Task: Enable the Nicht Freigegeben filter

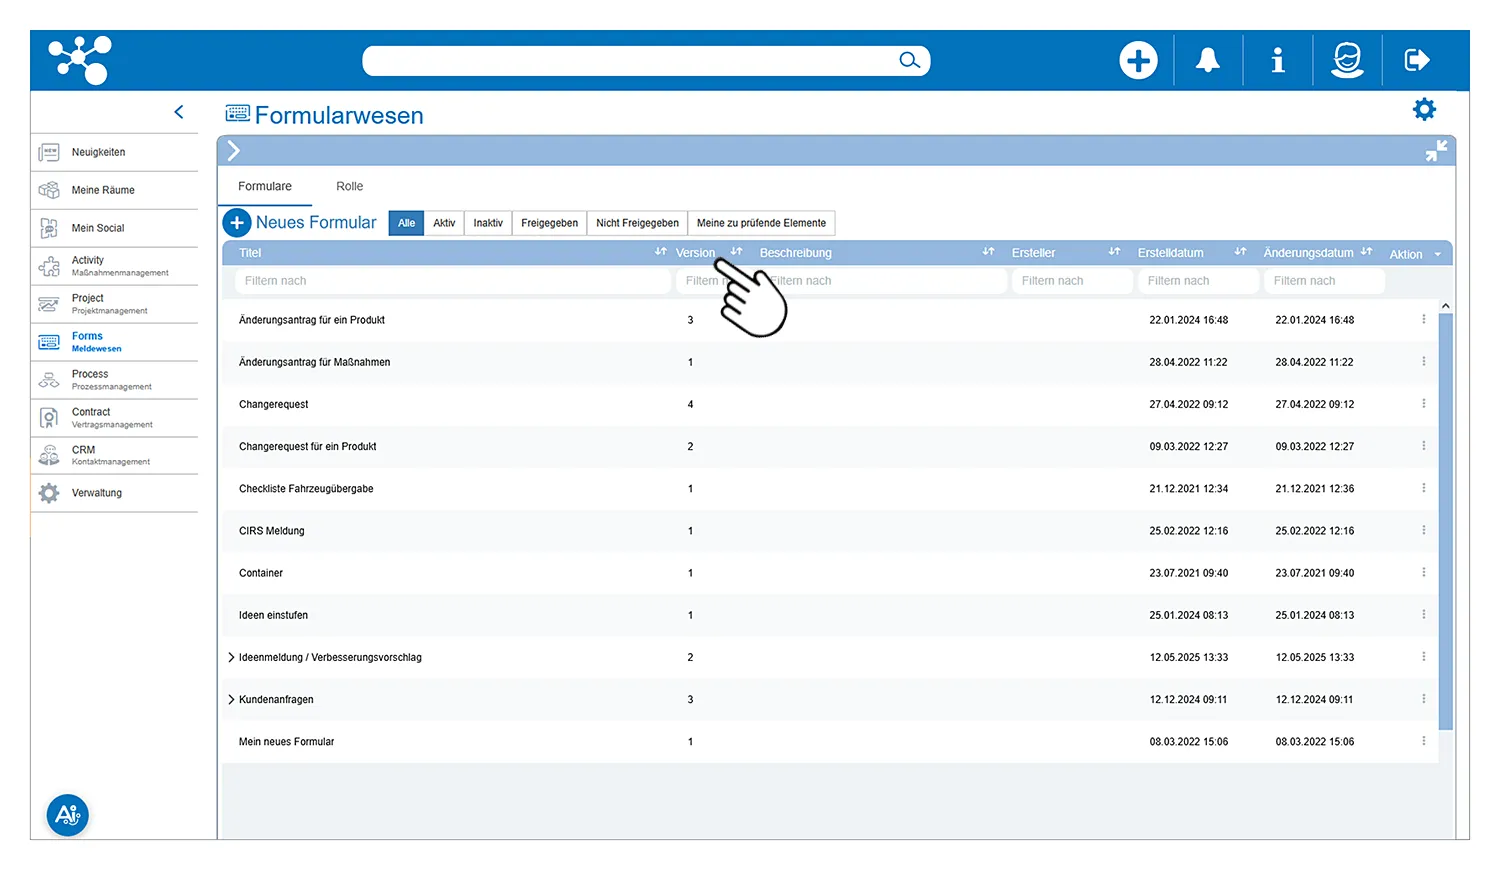Action: (637, 223)
